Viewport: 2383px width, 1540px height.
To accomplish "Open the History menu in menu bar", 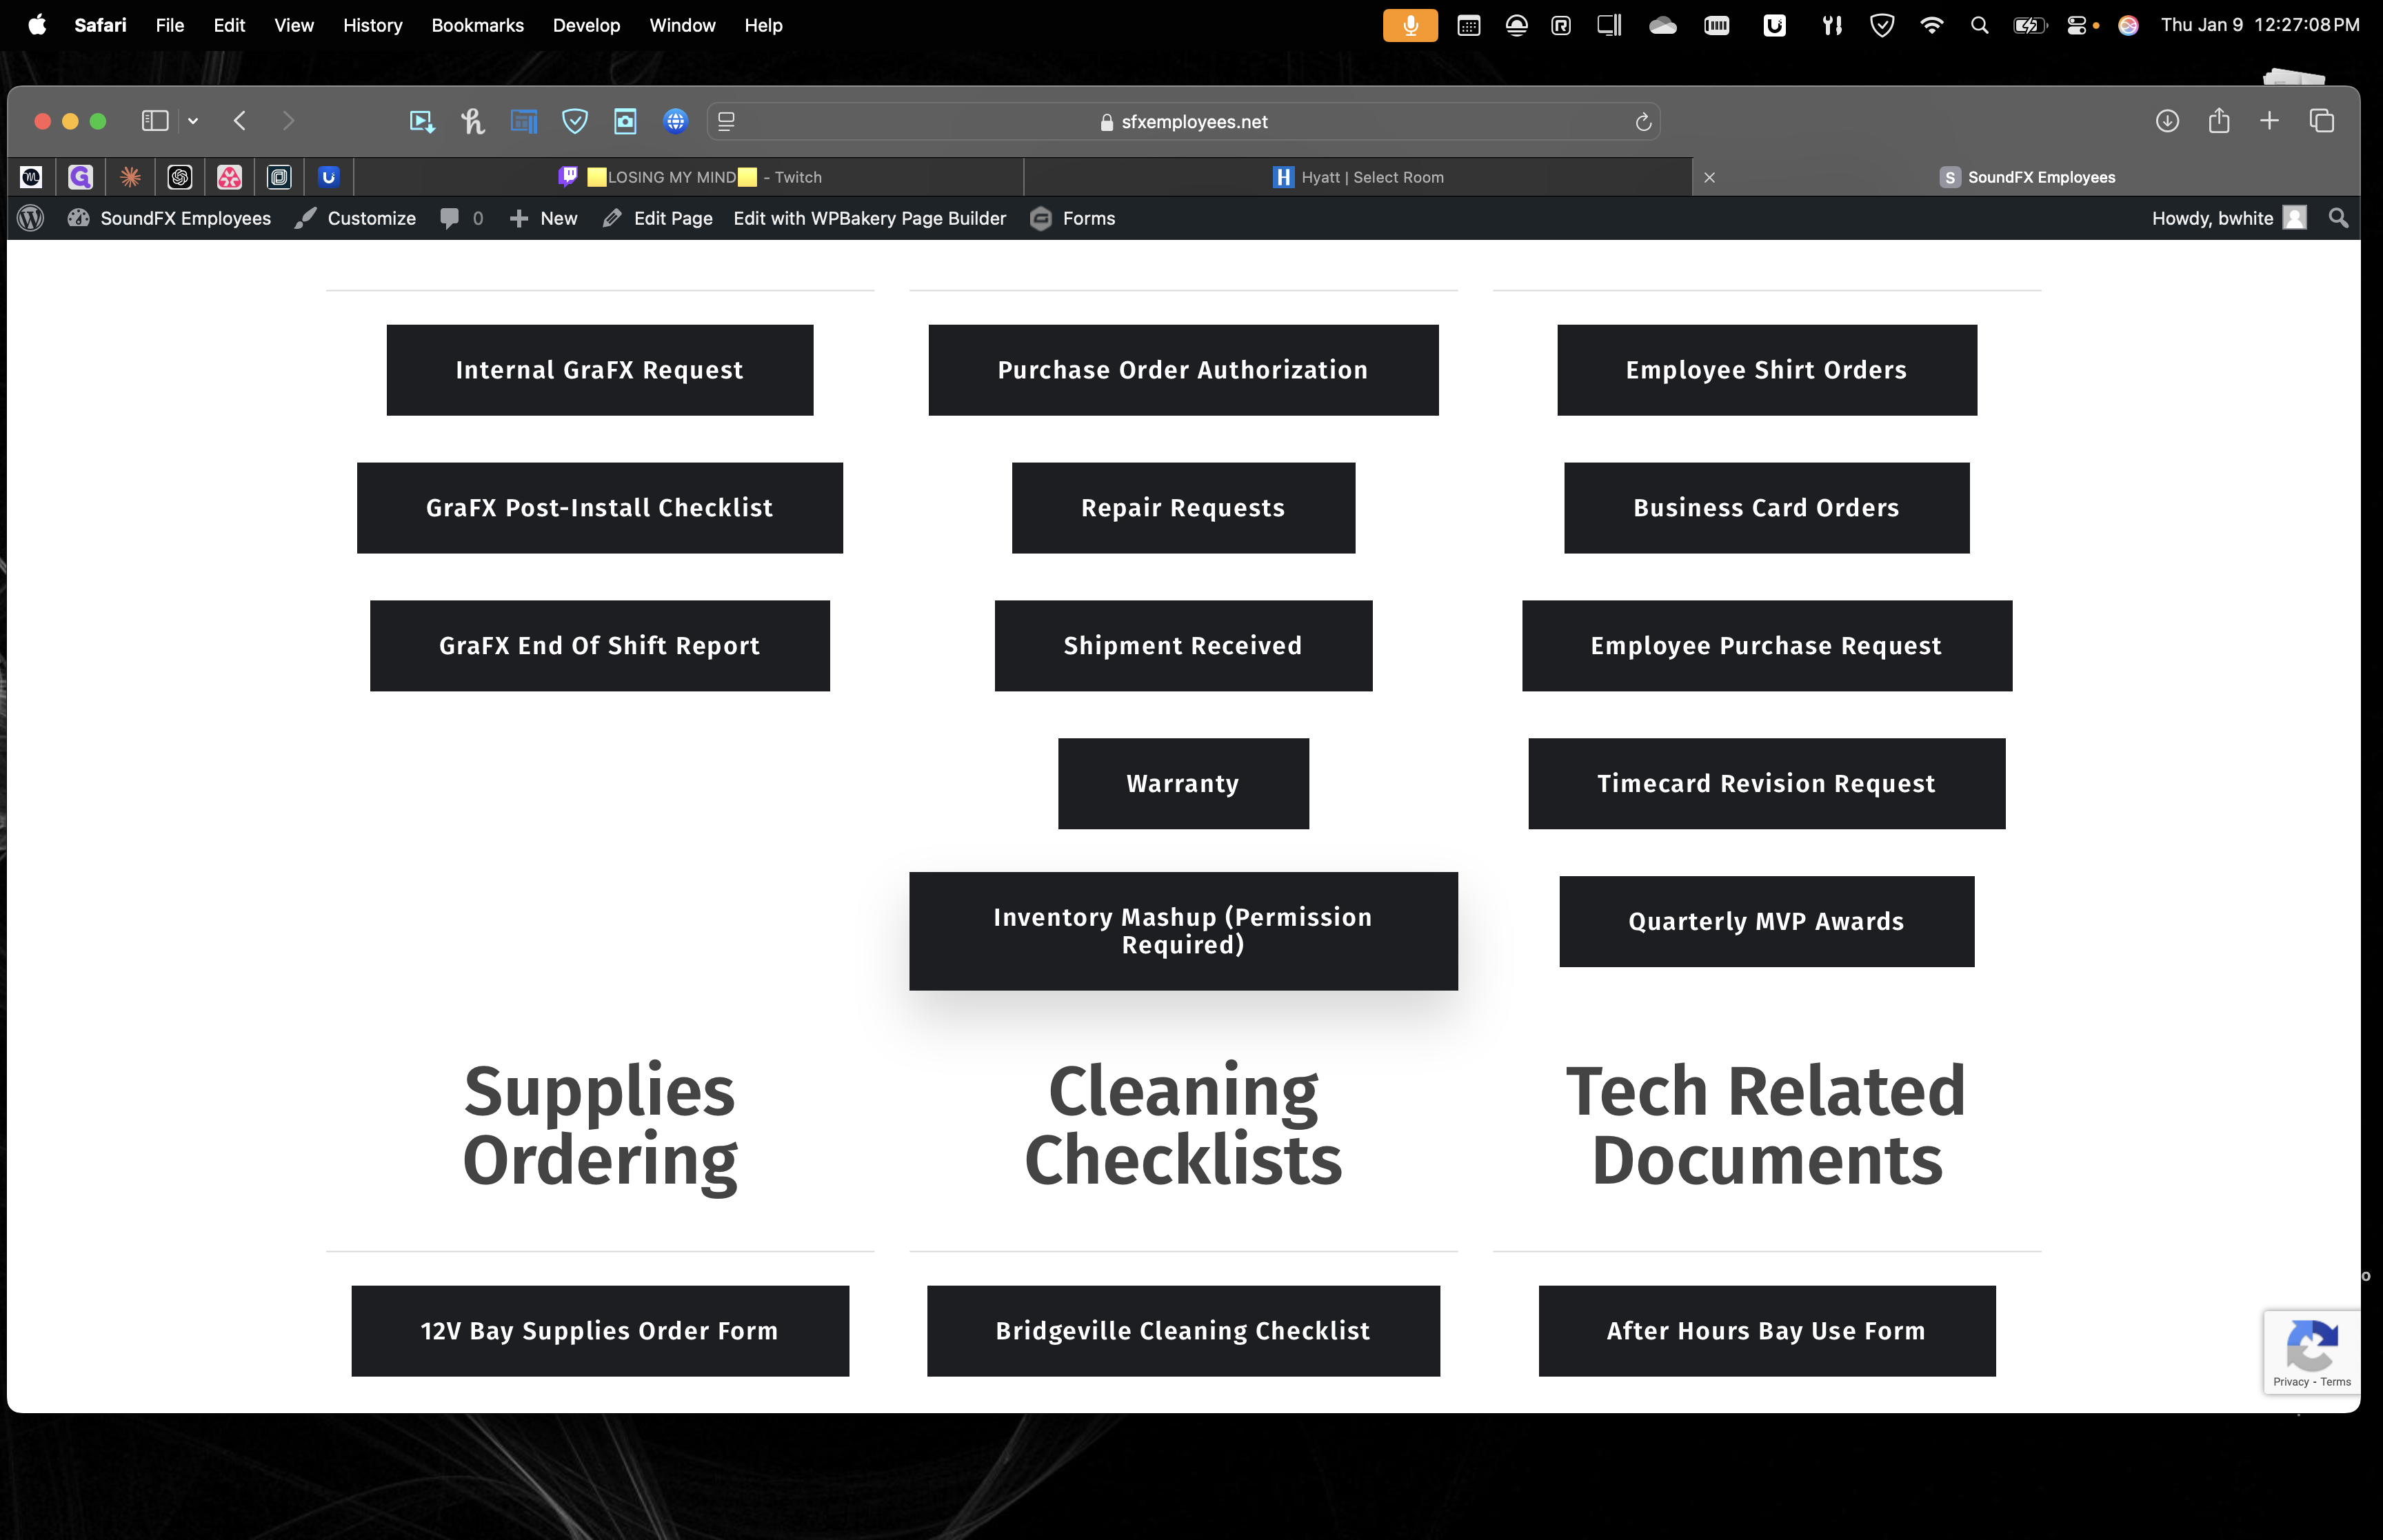I will [x=372, y=25].
